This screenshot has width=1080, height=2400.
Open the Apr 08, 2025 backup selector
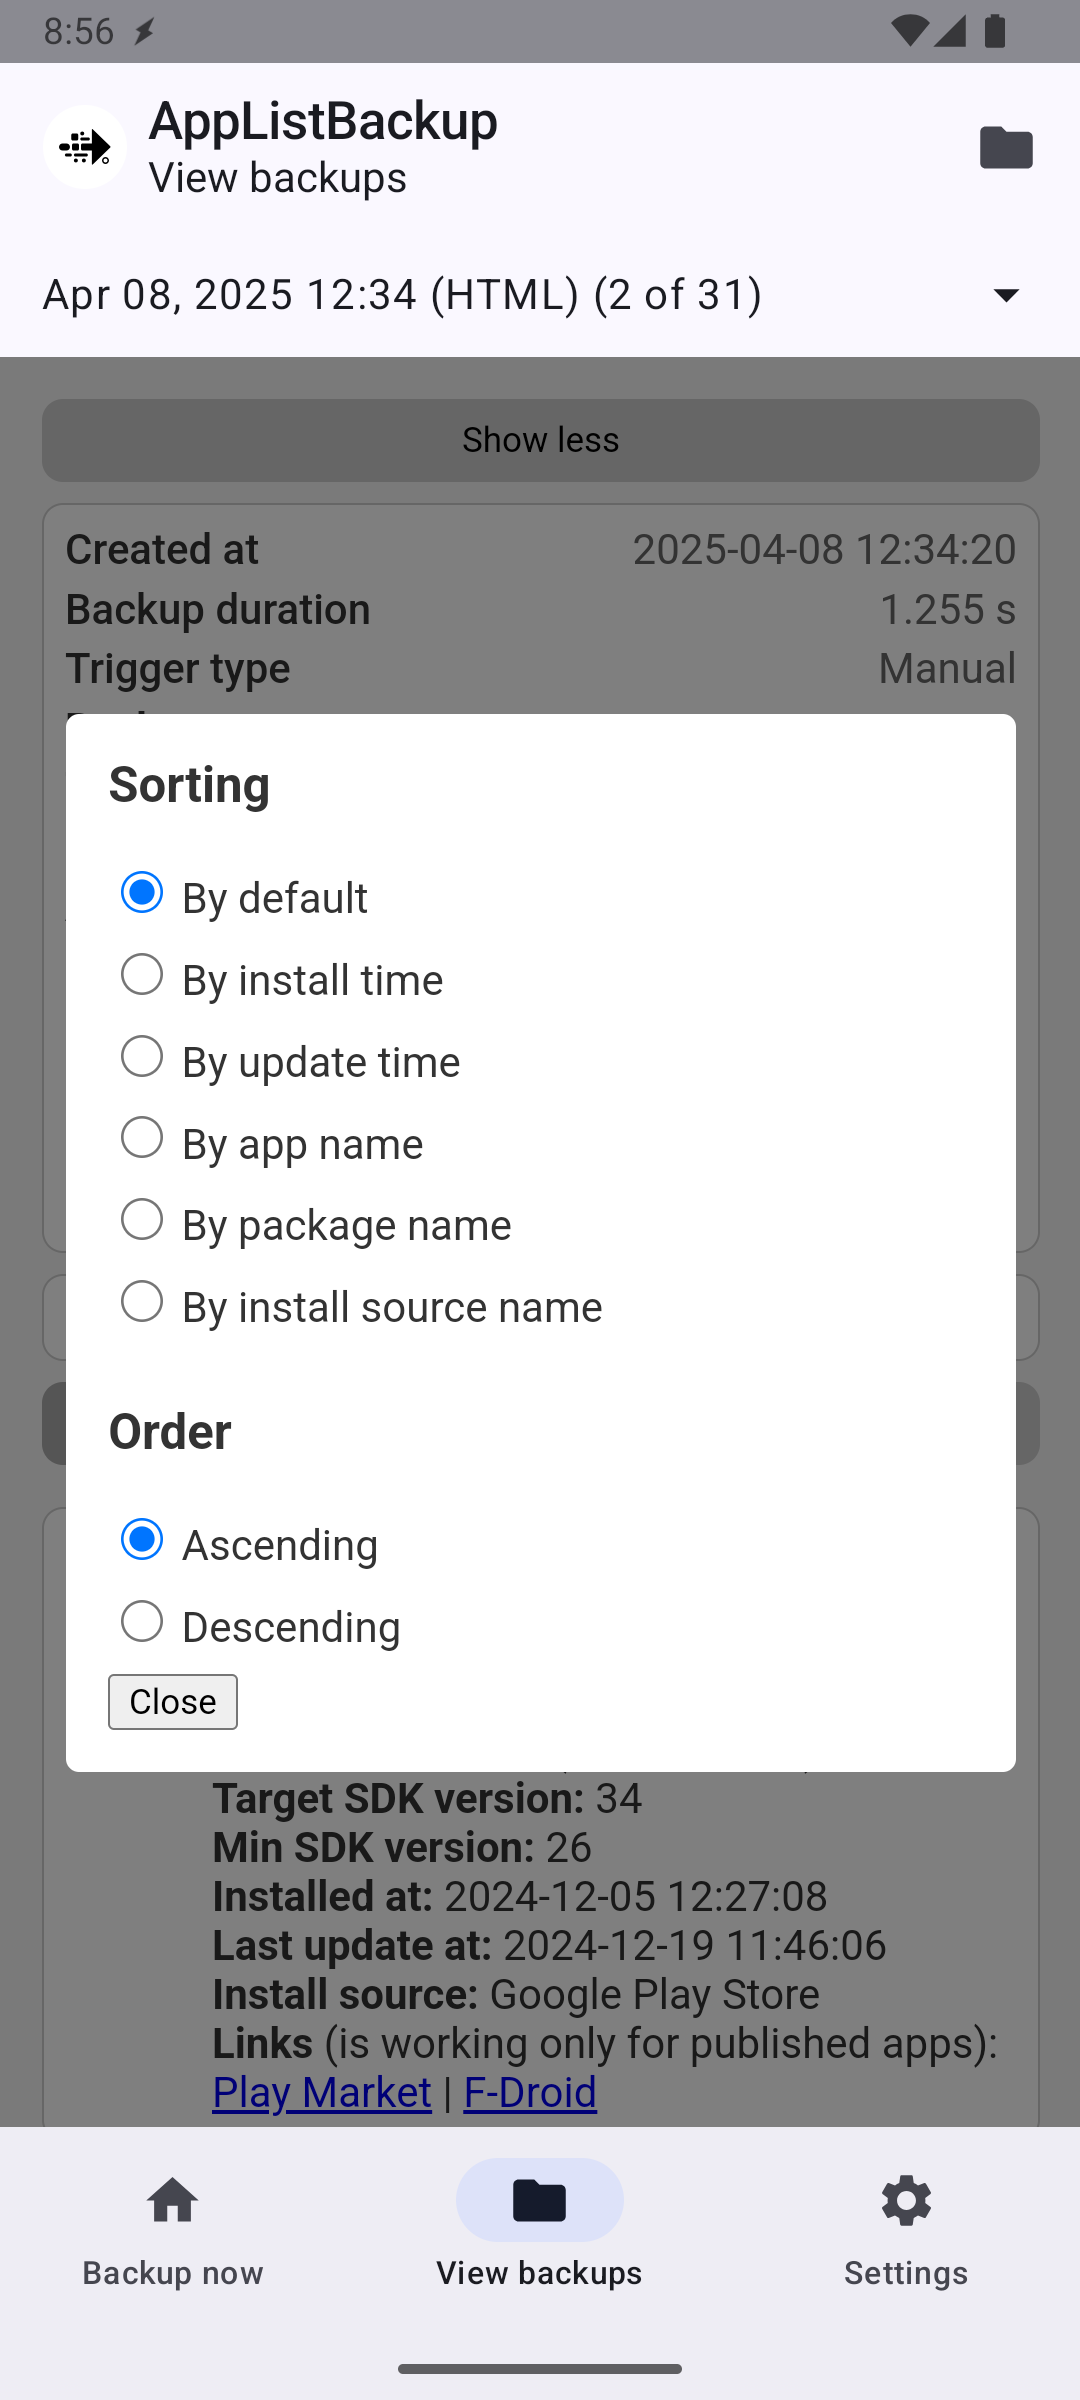coord(402,295)
